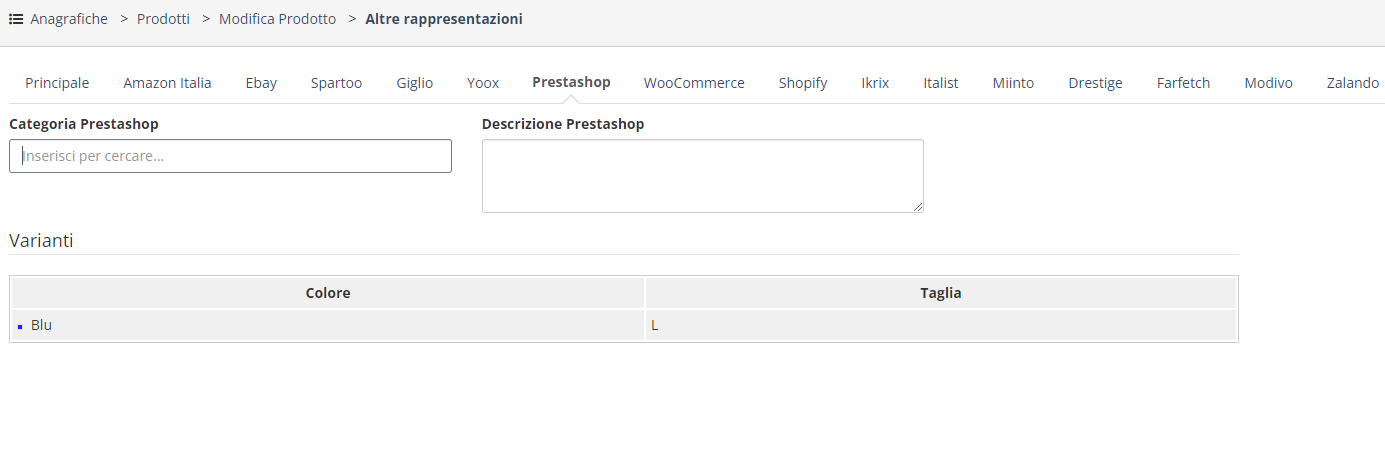Click the Colore column header
This screenshot has width=1385, height=467.
328,293
